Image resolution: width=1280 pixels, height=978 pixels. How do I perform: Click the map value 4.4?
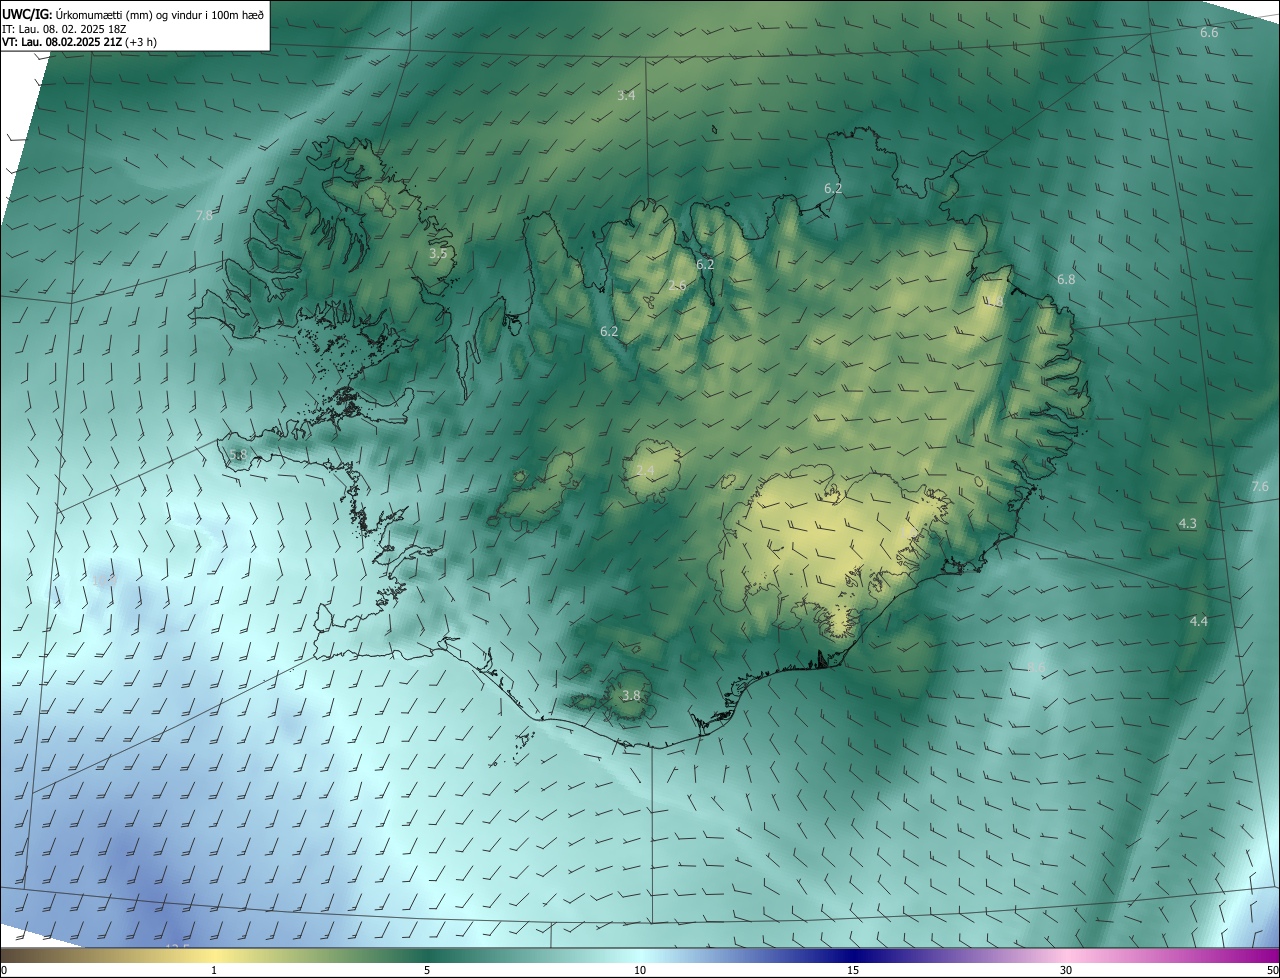click(x=1199, y=621)
